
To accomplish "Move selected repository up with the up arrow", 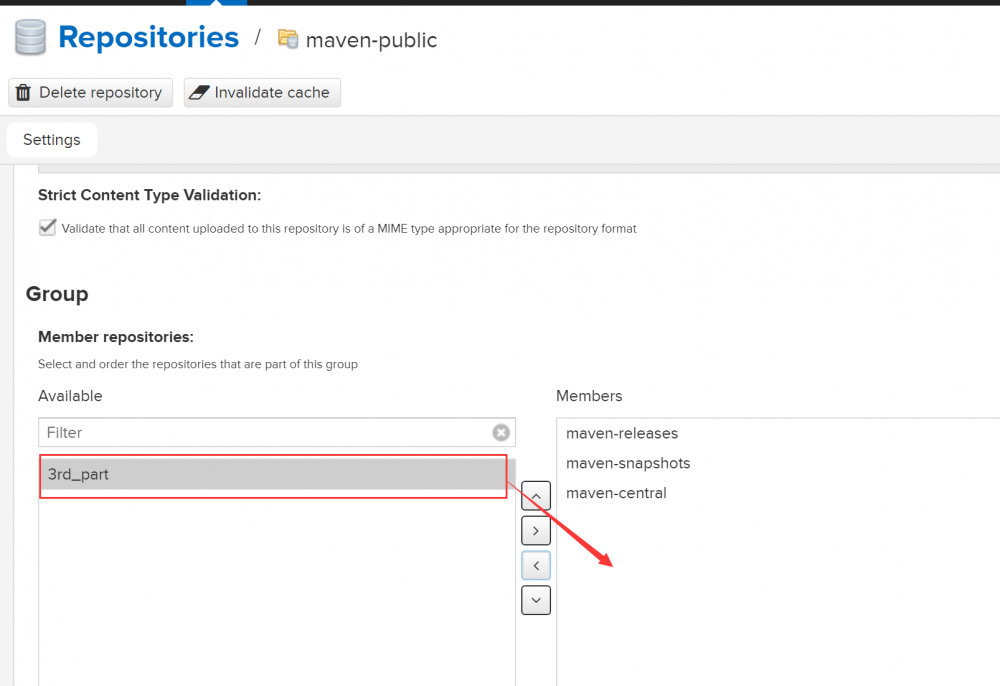I will click(536, 496).
